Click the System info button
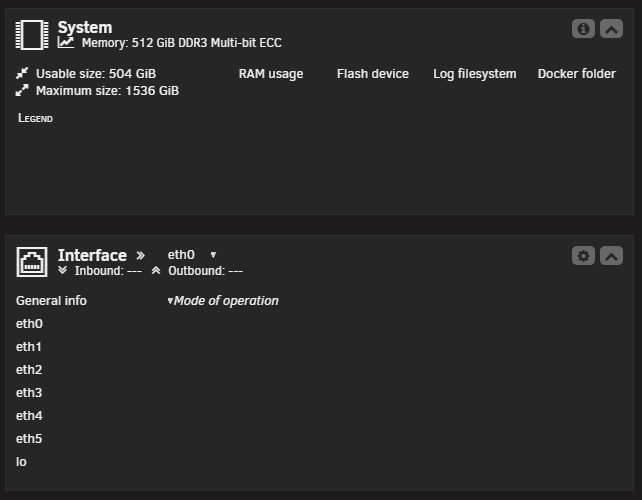This screenshot has height=500, width=642. pyautogui.click(x=583, y=29)
